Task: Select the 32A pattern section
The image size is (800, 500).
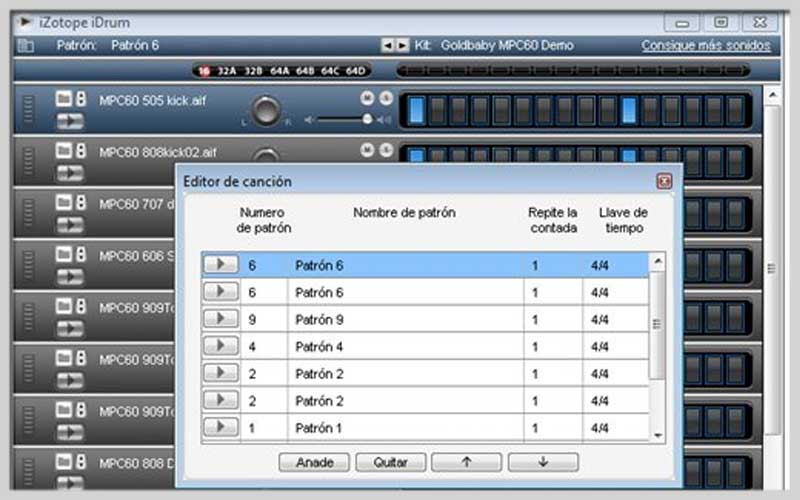Action: [x=227, y=71]
